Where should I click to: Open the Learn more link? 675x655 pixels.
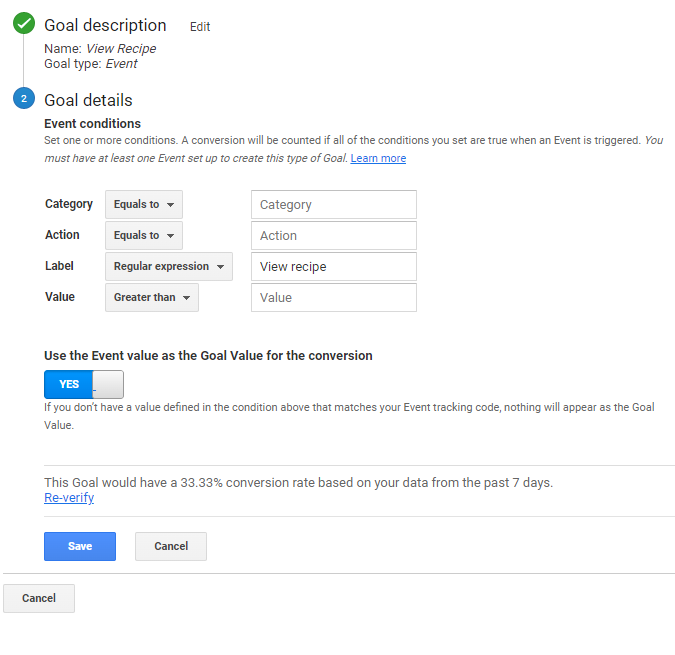click(x=378, y=158)
